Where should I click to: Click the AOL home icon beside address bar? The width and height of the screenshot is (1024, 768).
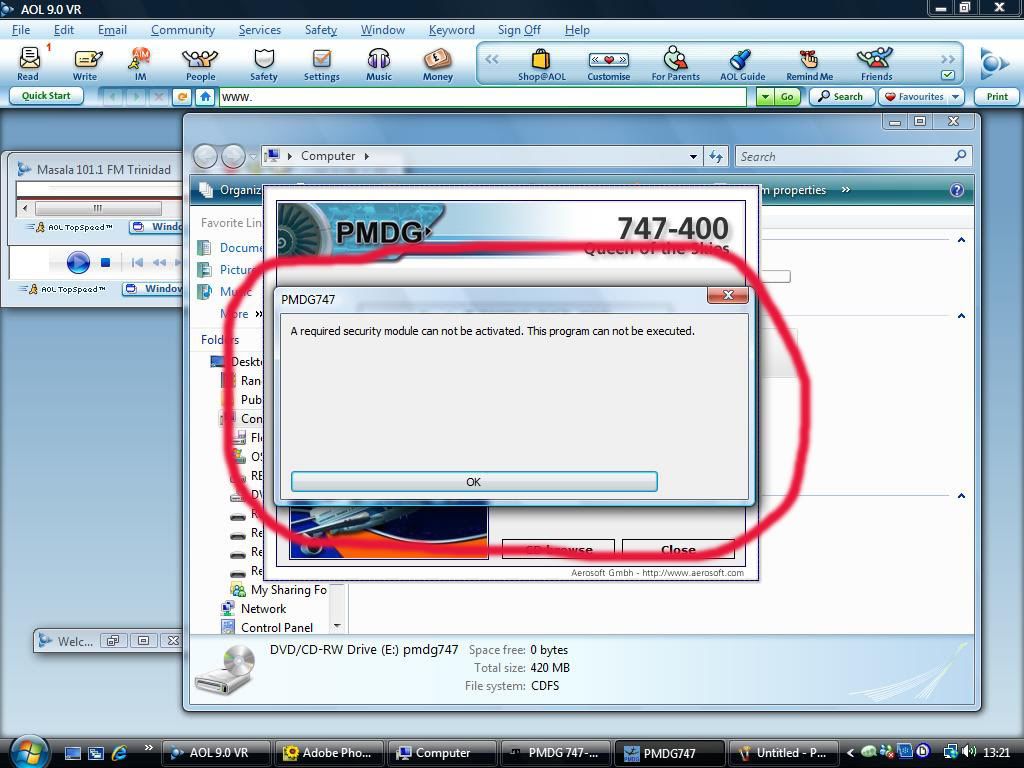[205, 97]
